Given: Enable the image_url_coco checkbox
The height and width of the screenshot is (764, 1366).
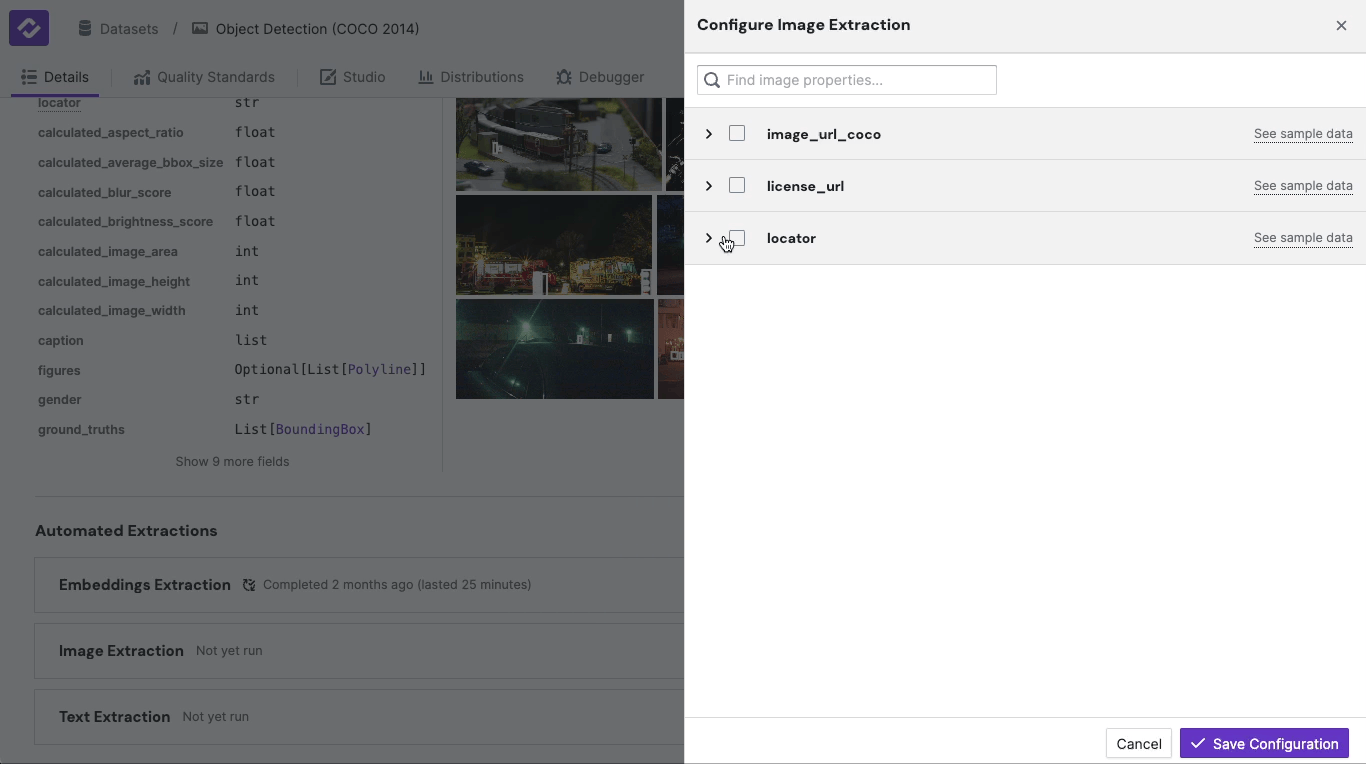Looking at the screenshot, I should pyautogui.click(x=737, y=133).
